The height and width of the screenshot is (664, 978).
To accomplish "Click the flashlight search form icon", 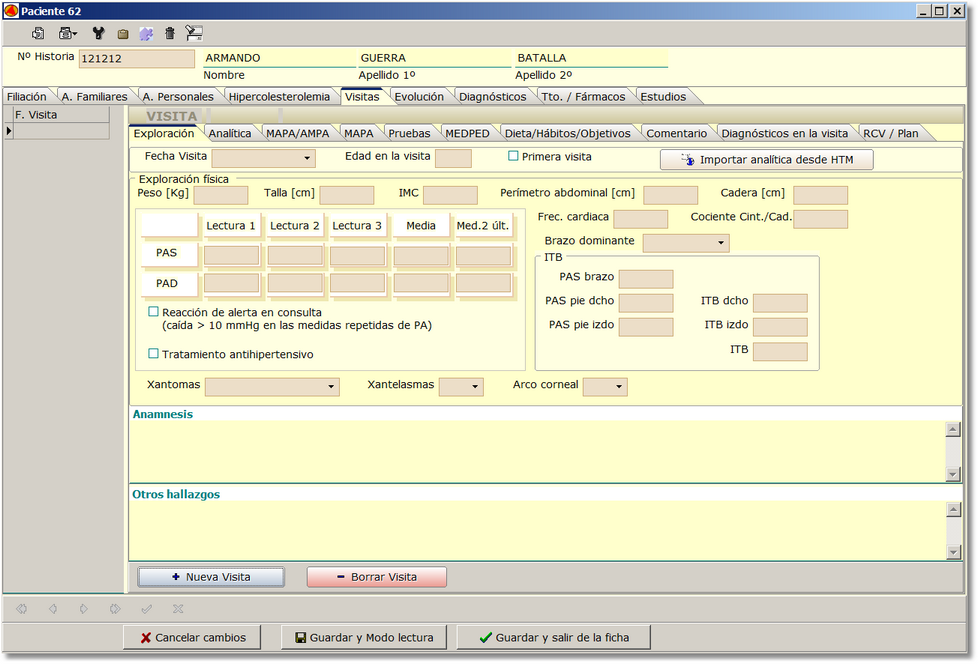I will coord(194,33).
